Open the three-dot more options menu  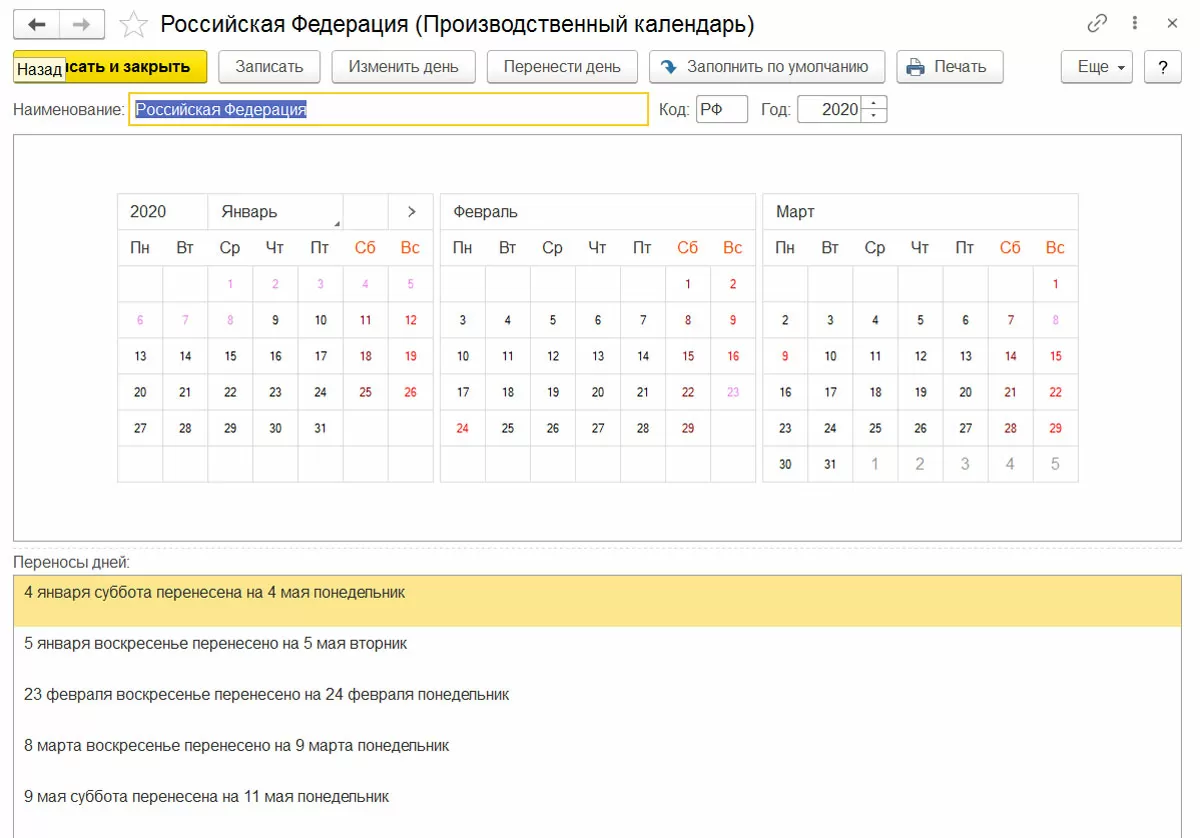pyautogui.click(x=1136, y=23)
